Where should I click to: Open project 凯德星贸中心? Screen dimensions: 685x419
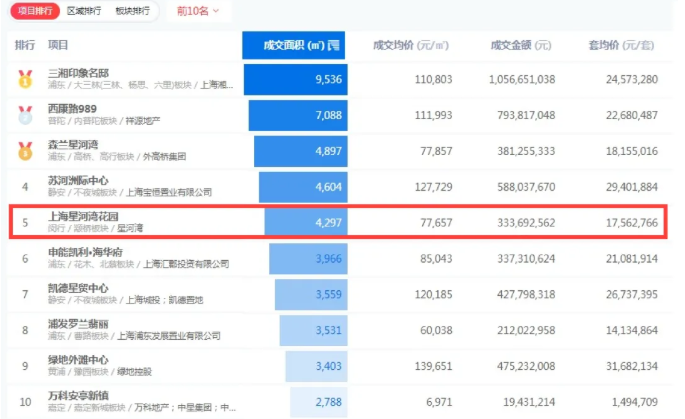[78, 288]
